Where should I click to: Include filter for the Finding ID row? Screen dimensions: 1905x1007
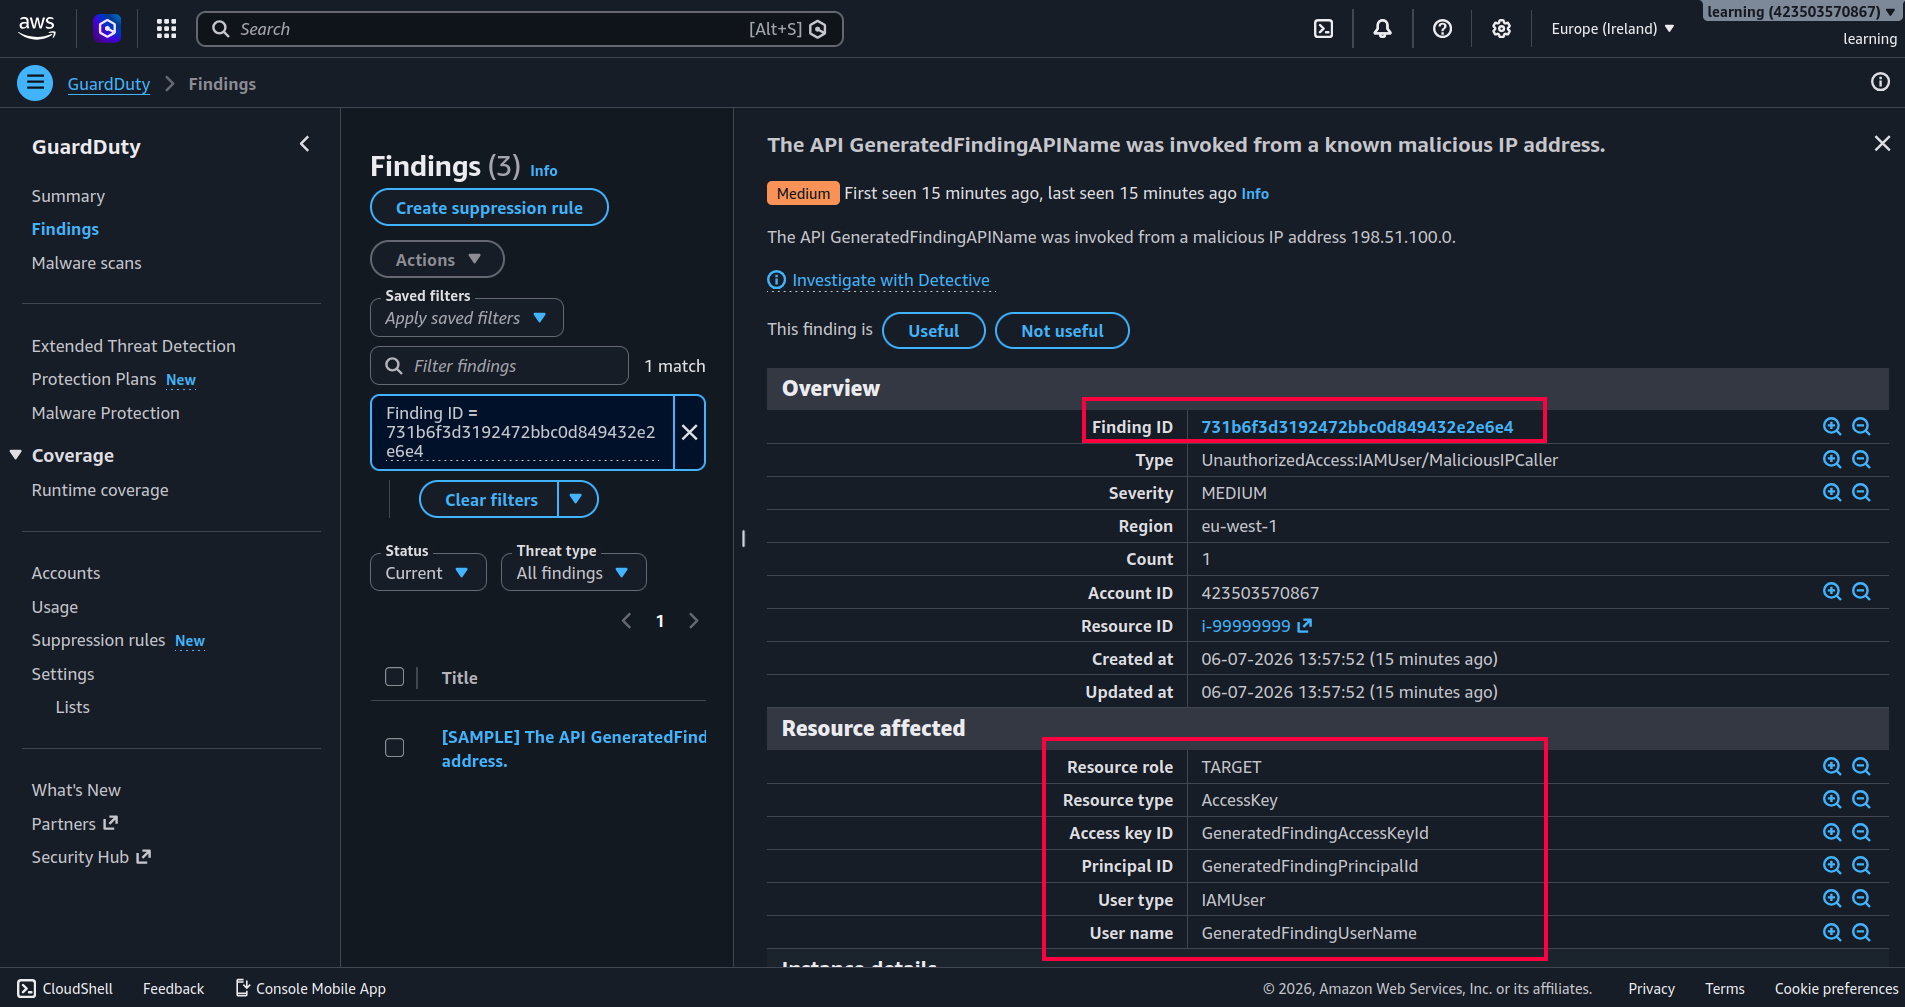tap(1832, 426)
